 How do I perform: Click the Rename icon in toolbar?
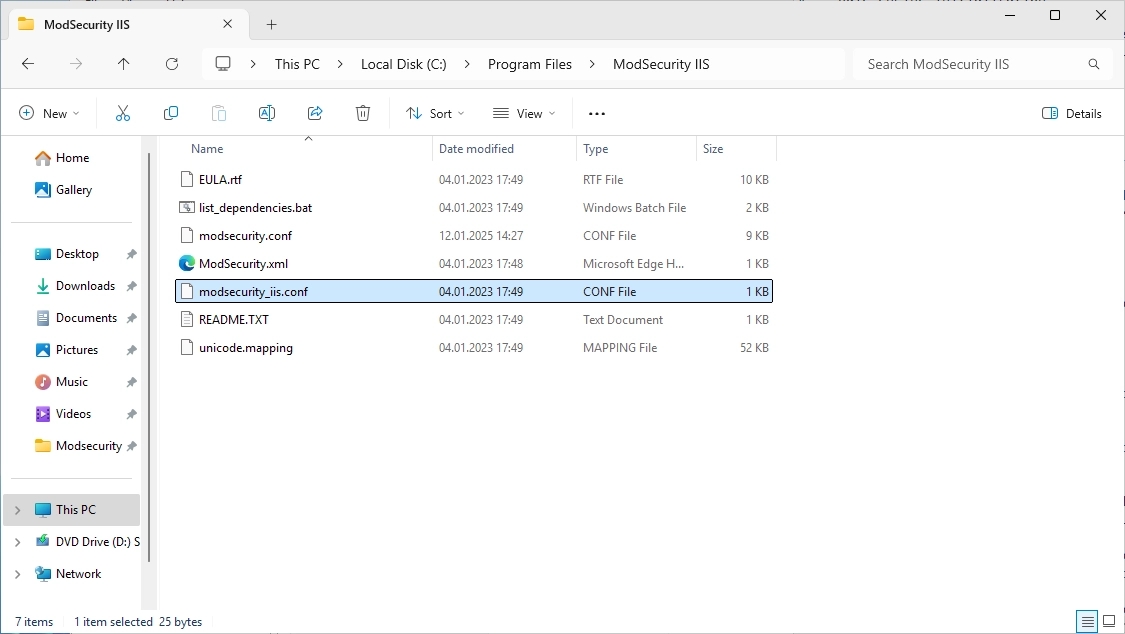click(x=267, y=113)
